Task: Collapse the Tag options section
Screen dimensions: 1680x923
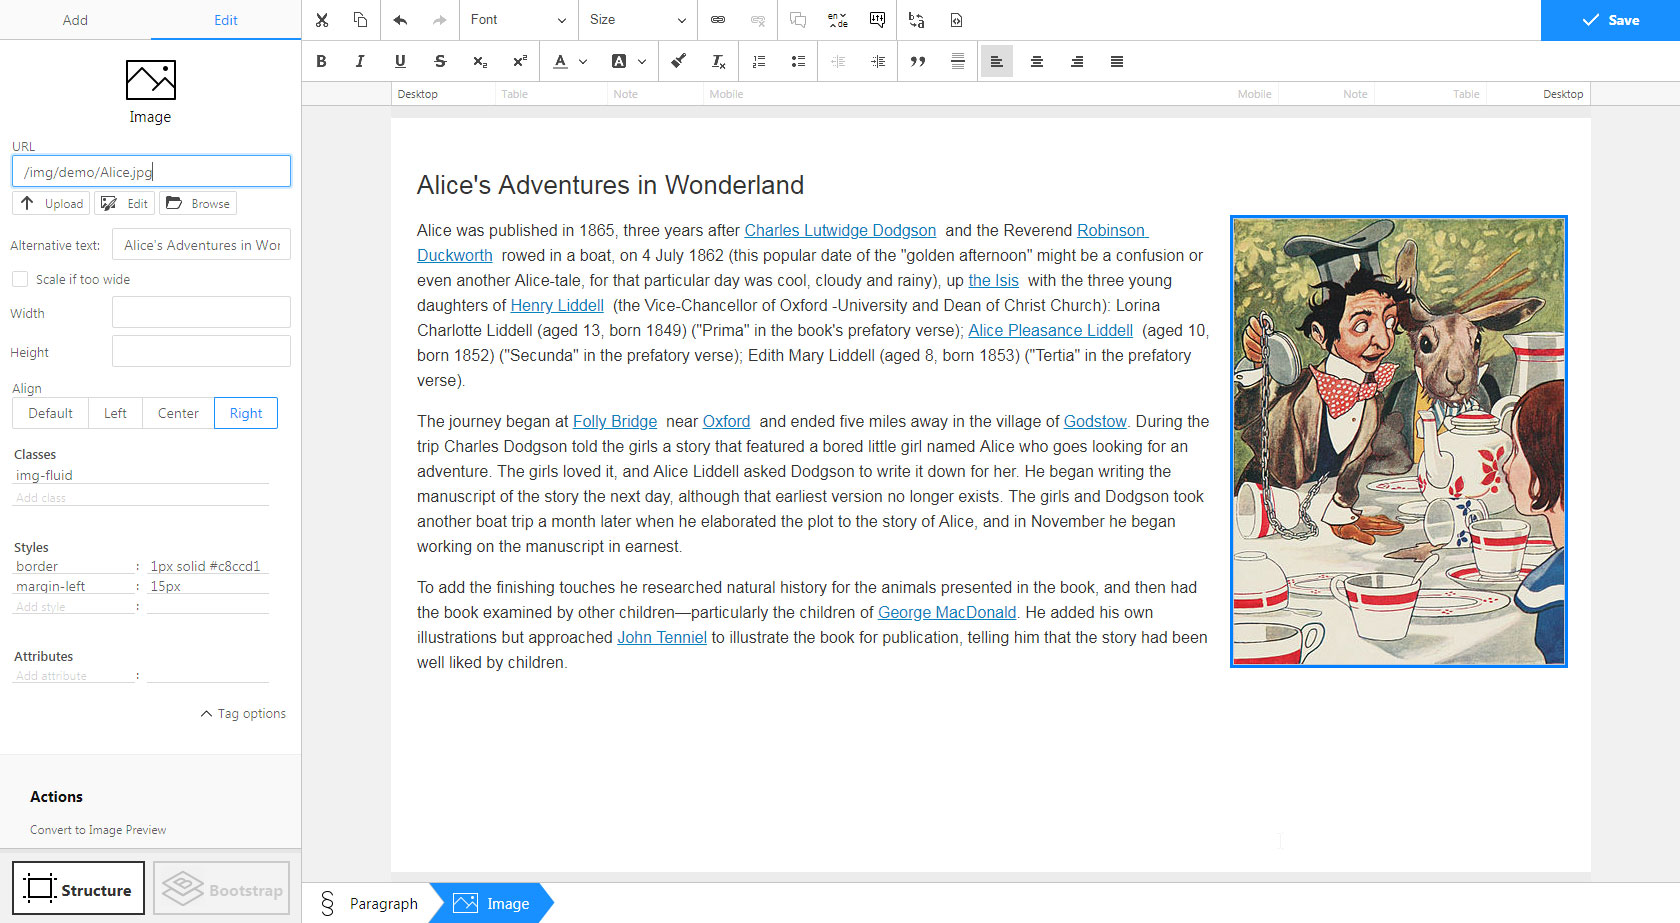Action: click(x=243, y=713)
